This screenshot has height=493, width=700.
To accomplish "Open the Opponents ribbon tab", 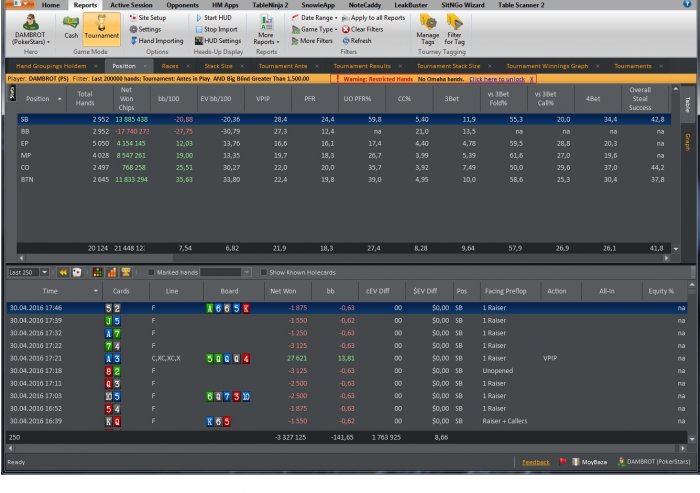I will point(180,5).
